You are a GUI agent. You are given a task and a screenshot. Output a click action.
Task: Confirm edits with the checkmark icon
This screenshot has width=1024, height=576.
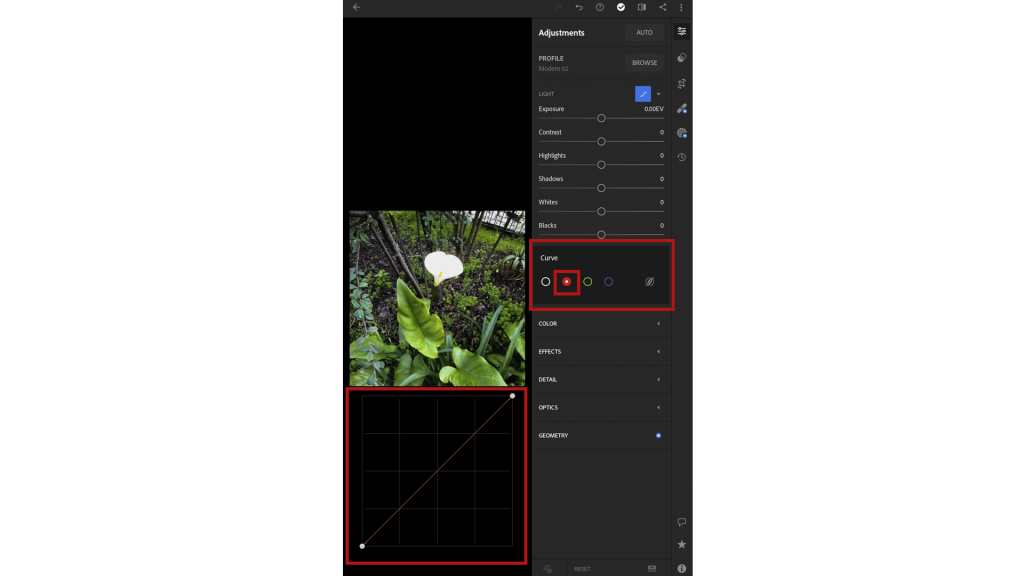[621, 7]
